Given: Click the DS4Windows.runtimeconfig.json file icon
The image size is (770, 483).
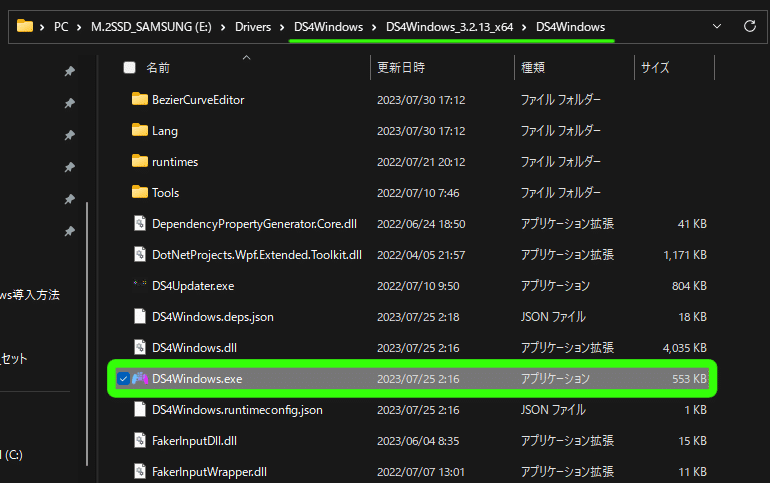Looking at the screenshot, I should pyautogui.click(x=140, y=409).
